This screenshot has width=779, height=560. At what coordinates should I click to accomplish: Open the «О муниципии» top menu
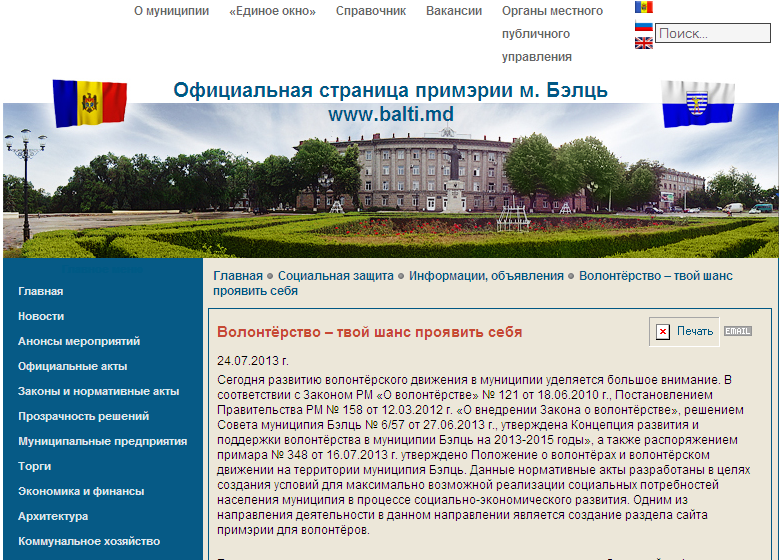click(x=171, y=11)
